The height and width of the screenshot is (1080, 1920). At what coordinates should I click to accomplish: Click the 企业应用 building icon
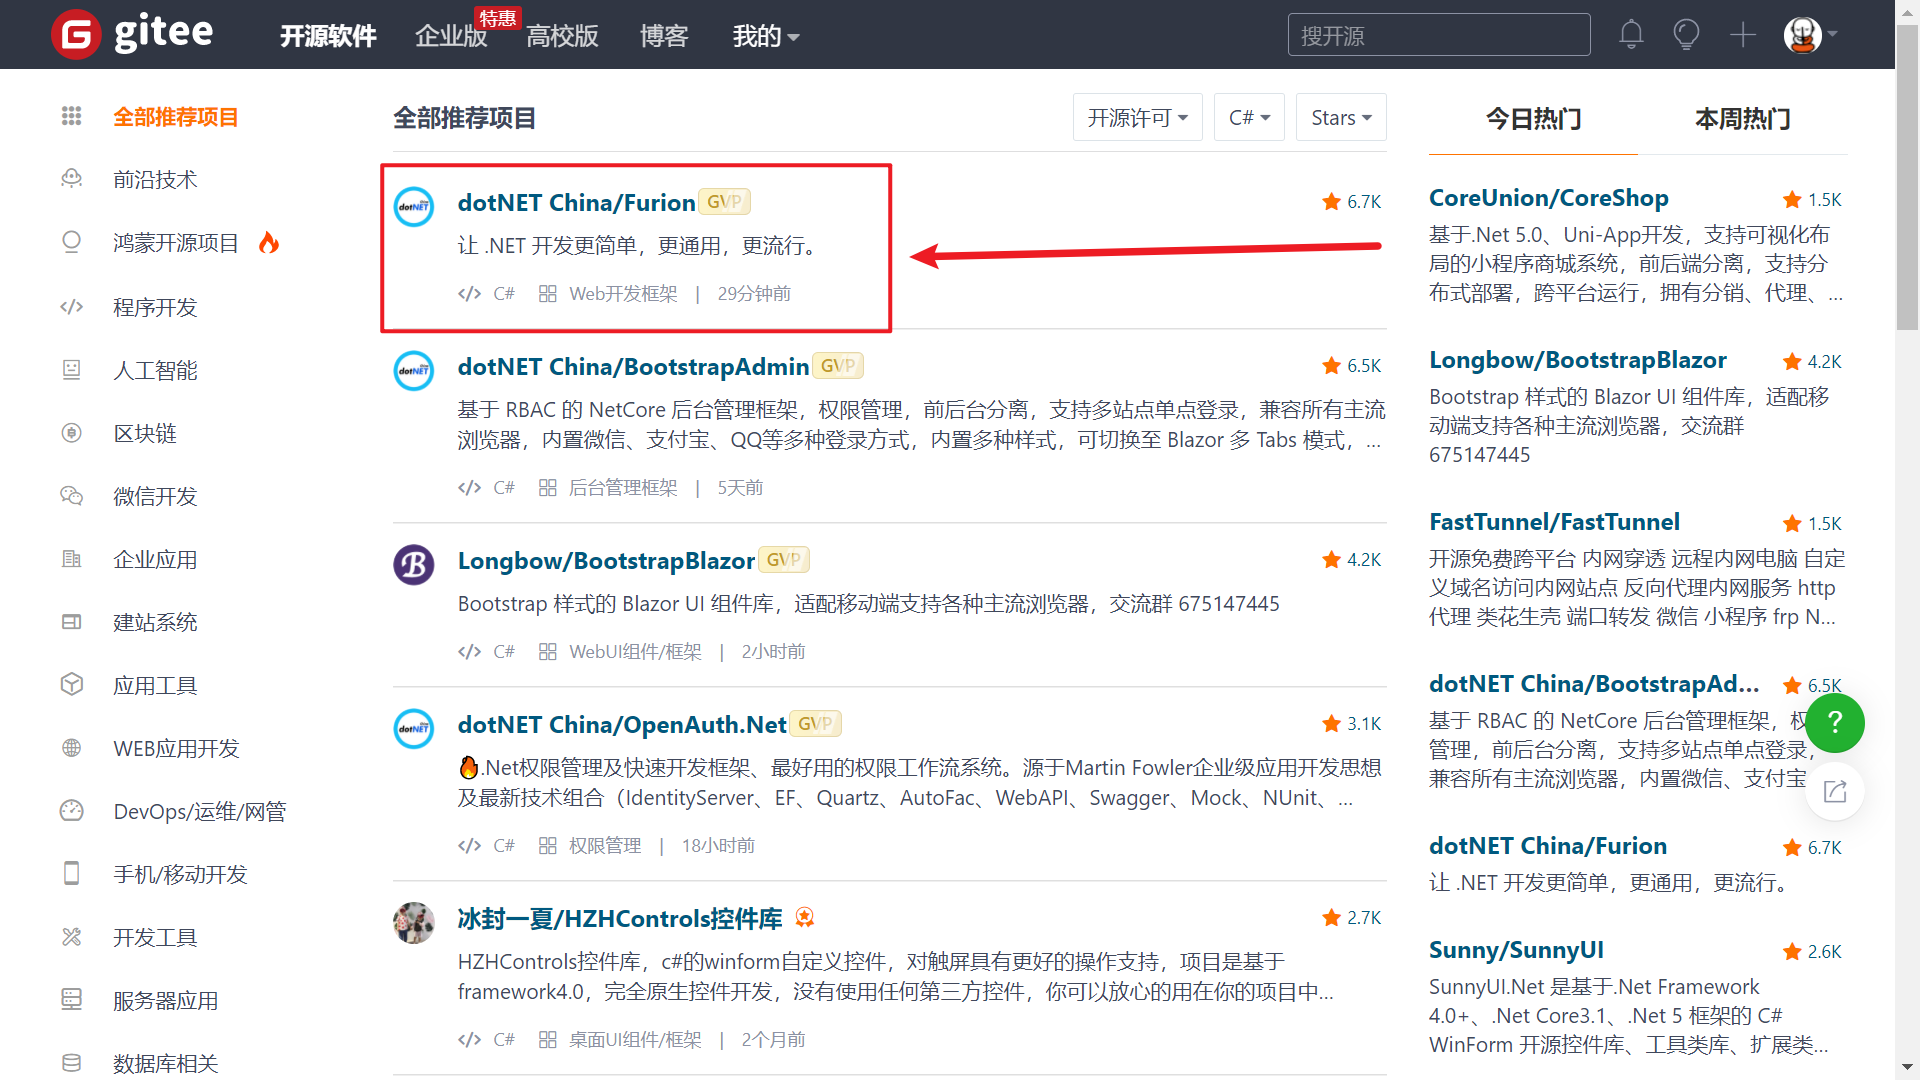(x=71, y=558)
